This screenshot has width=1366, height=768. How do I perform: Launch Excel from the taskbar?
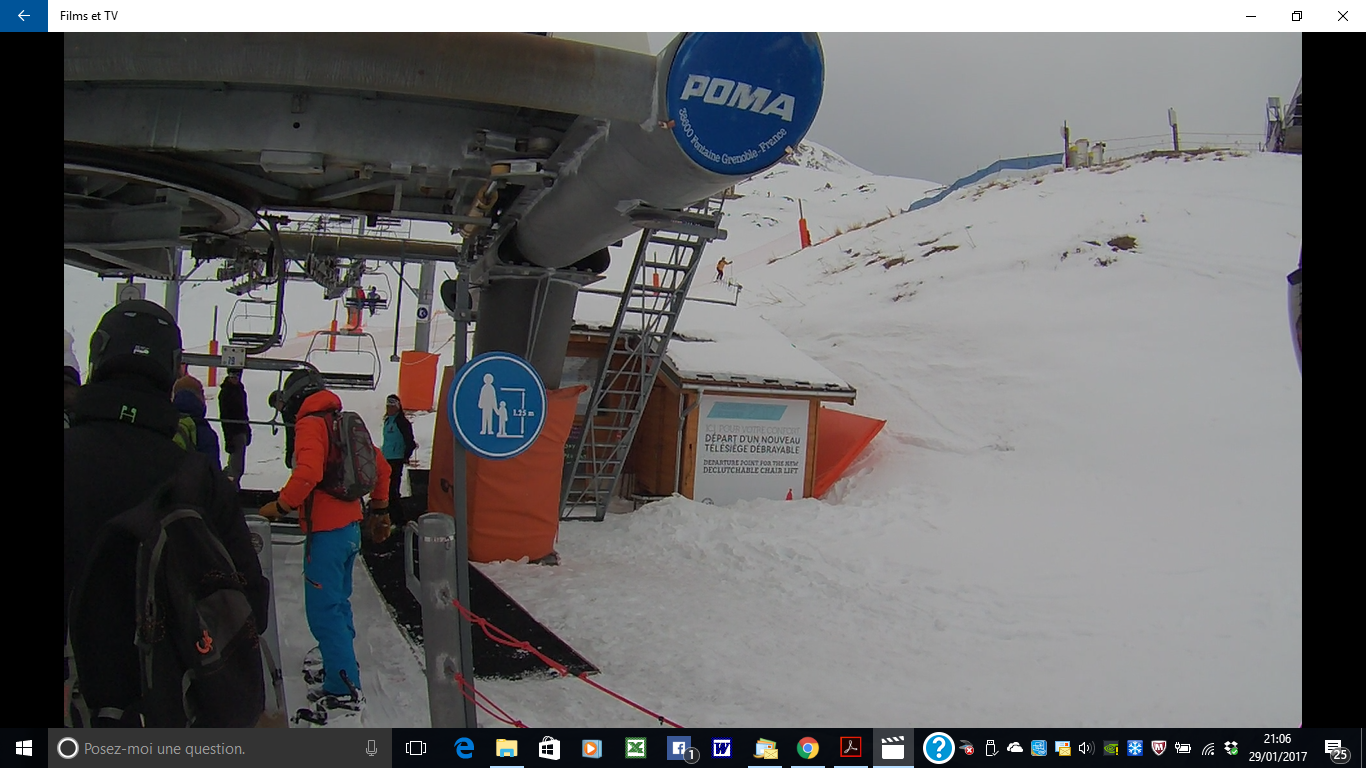pyautogui.click(x=635, y=748)
